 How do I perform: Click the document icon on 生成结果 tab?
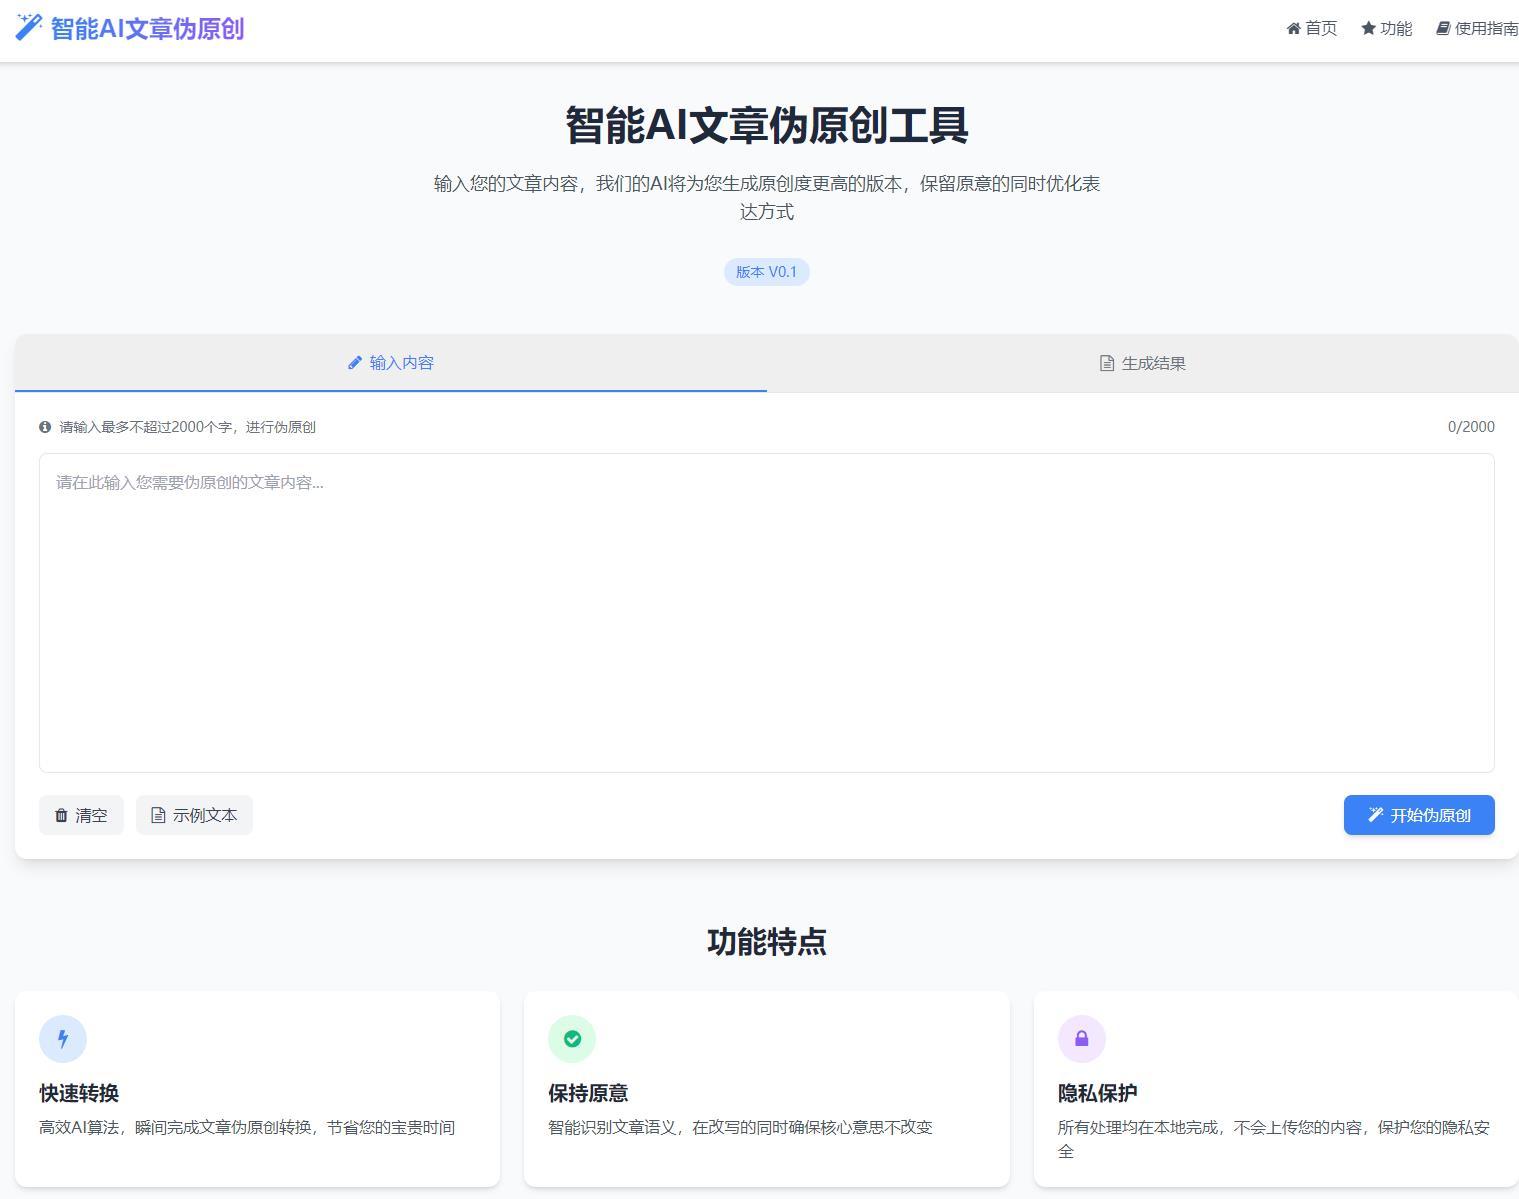click(1106, 363)
